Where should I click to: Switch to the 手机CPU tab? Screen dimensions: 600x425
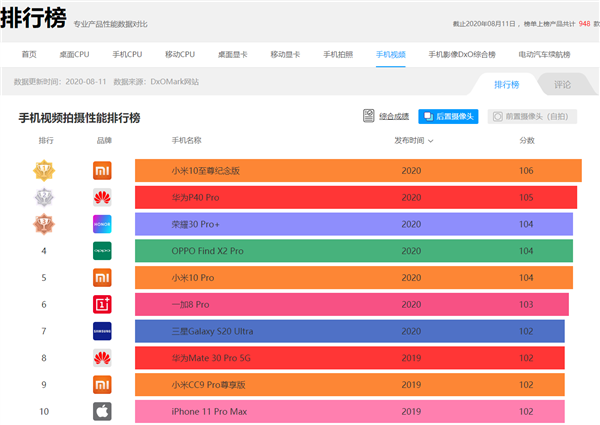pos(127,54)
